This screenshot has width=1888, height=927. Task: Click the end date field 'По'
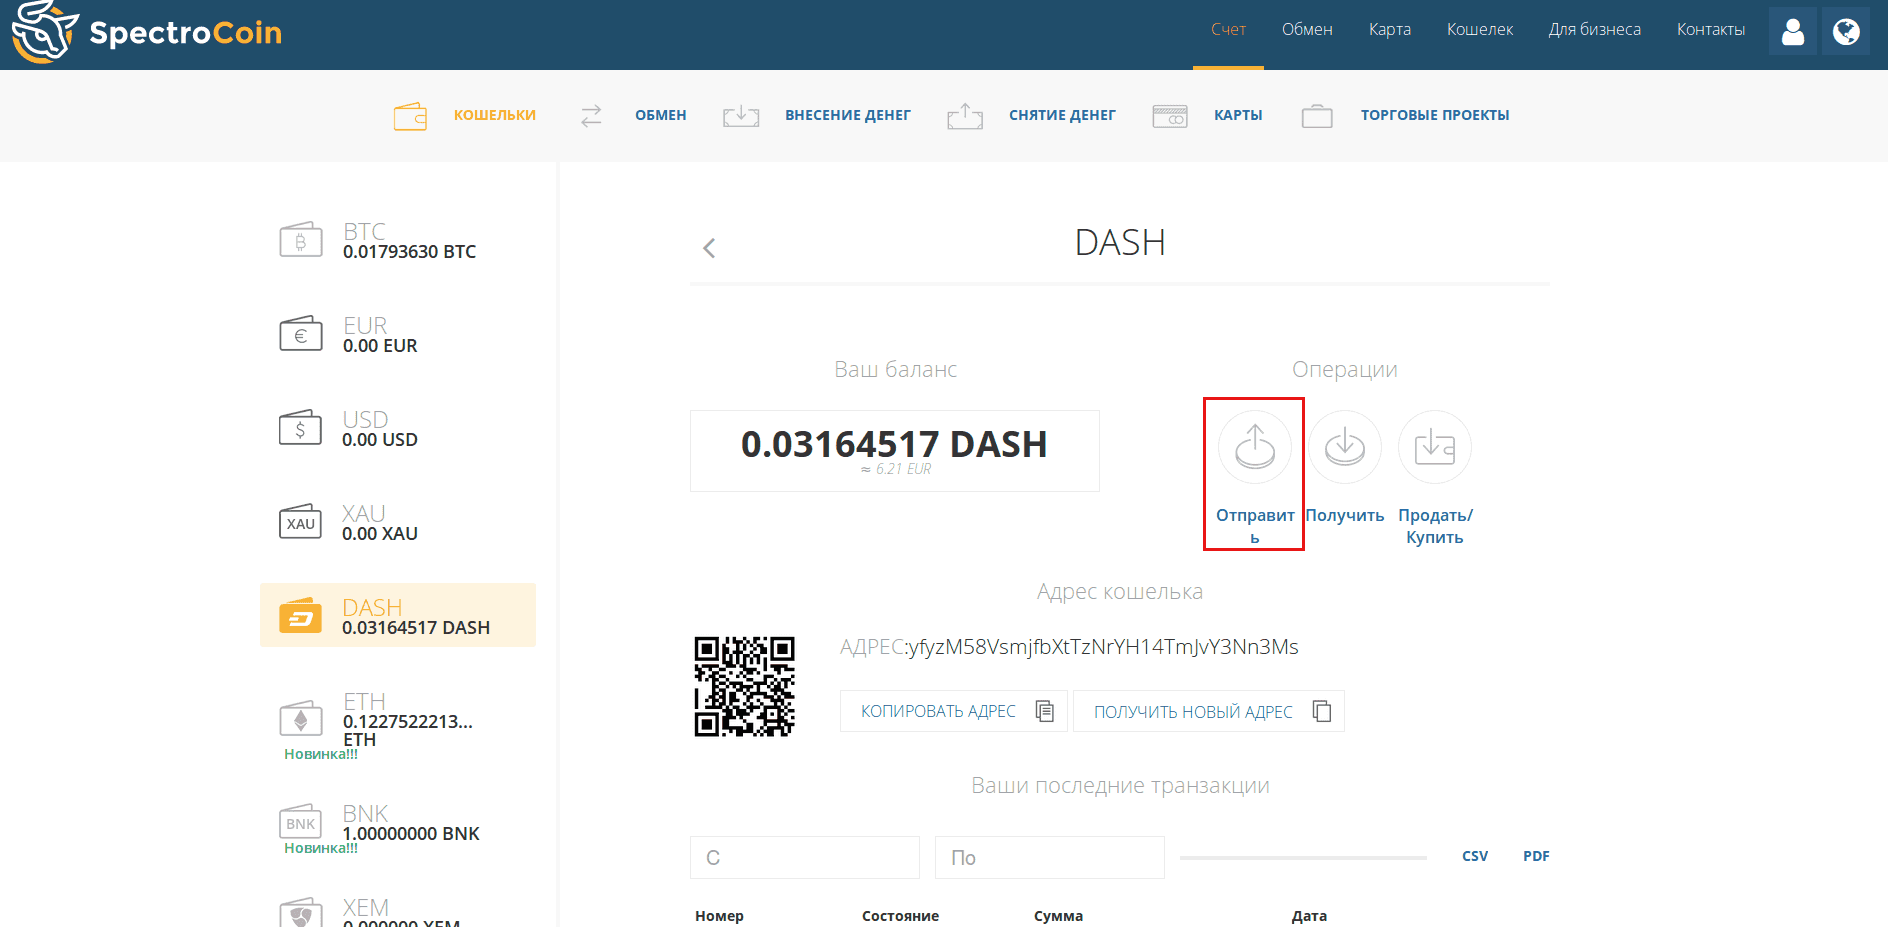pos(1050,857)
